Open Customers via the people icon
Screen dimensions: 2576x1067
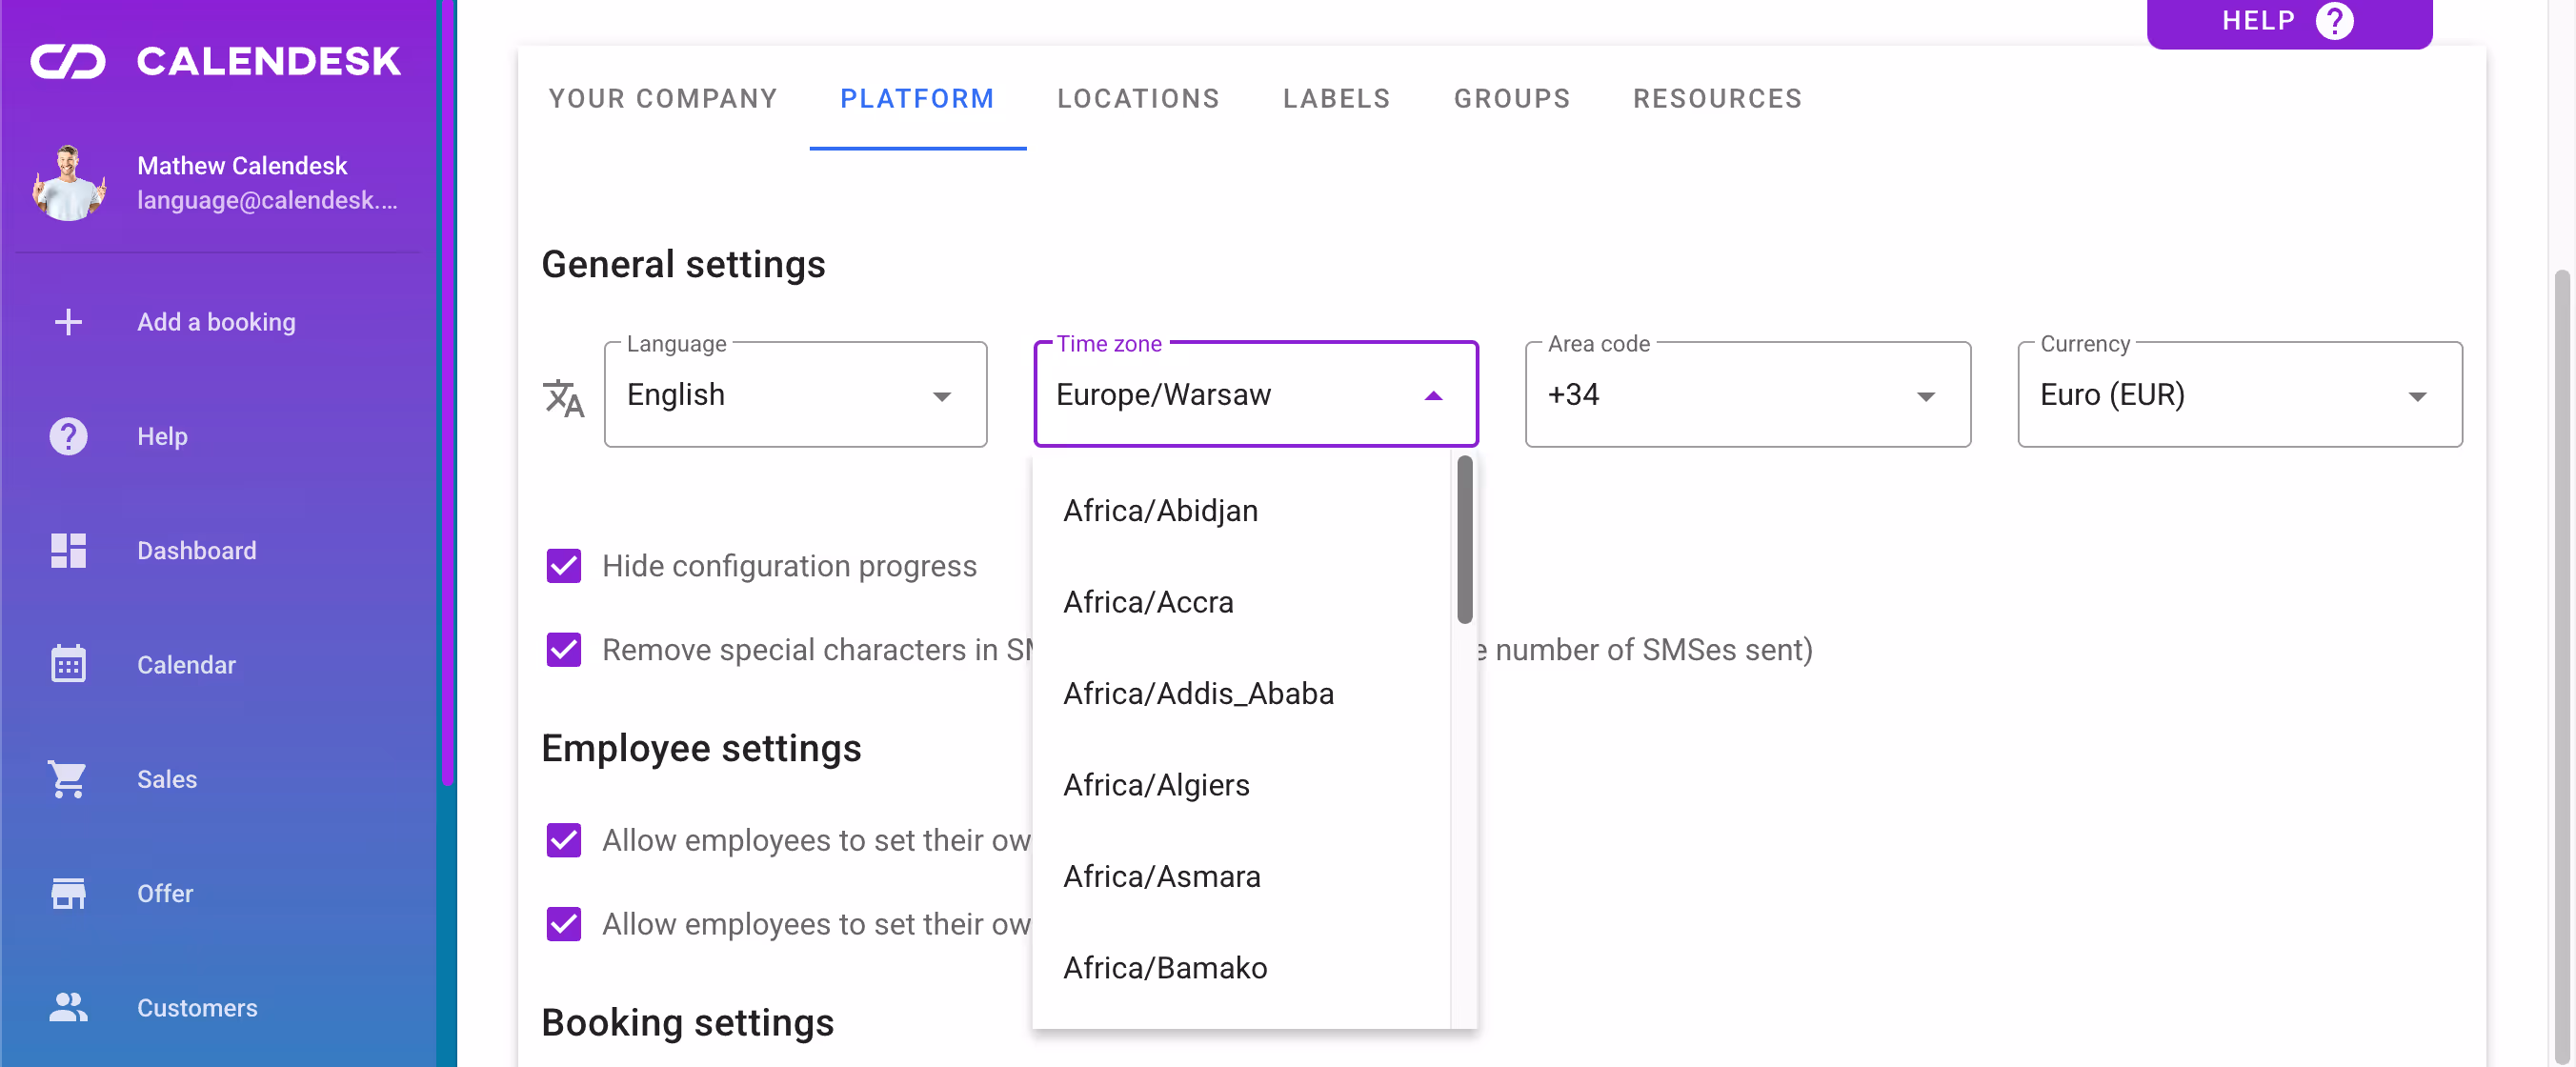[68, 1007]
